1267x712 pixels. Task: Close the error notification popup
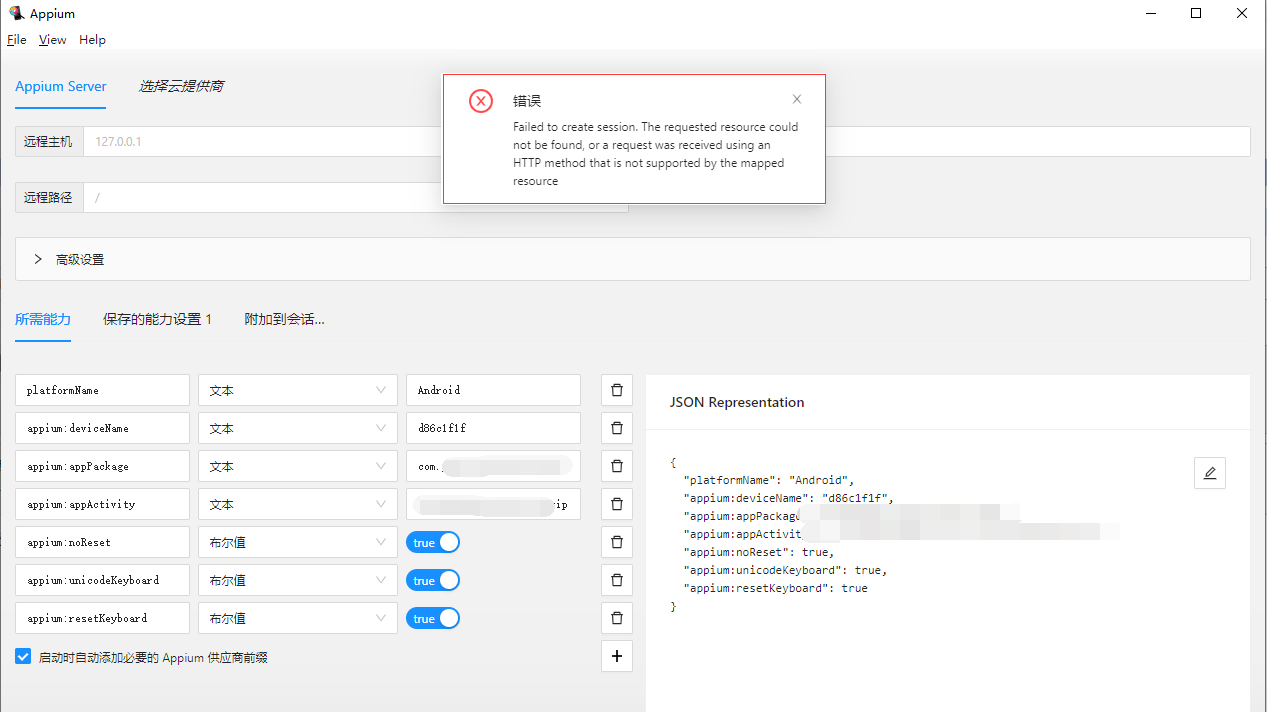click(797, 99)
